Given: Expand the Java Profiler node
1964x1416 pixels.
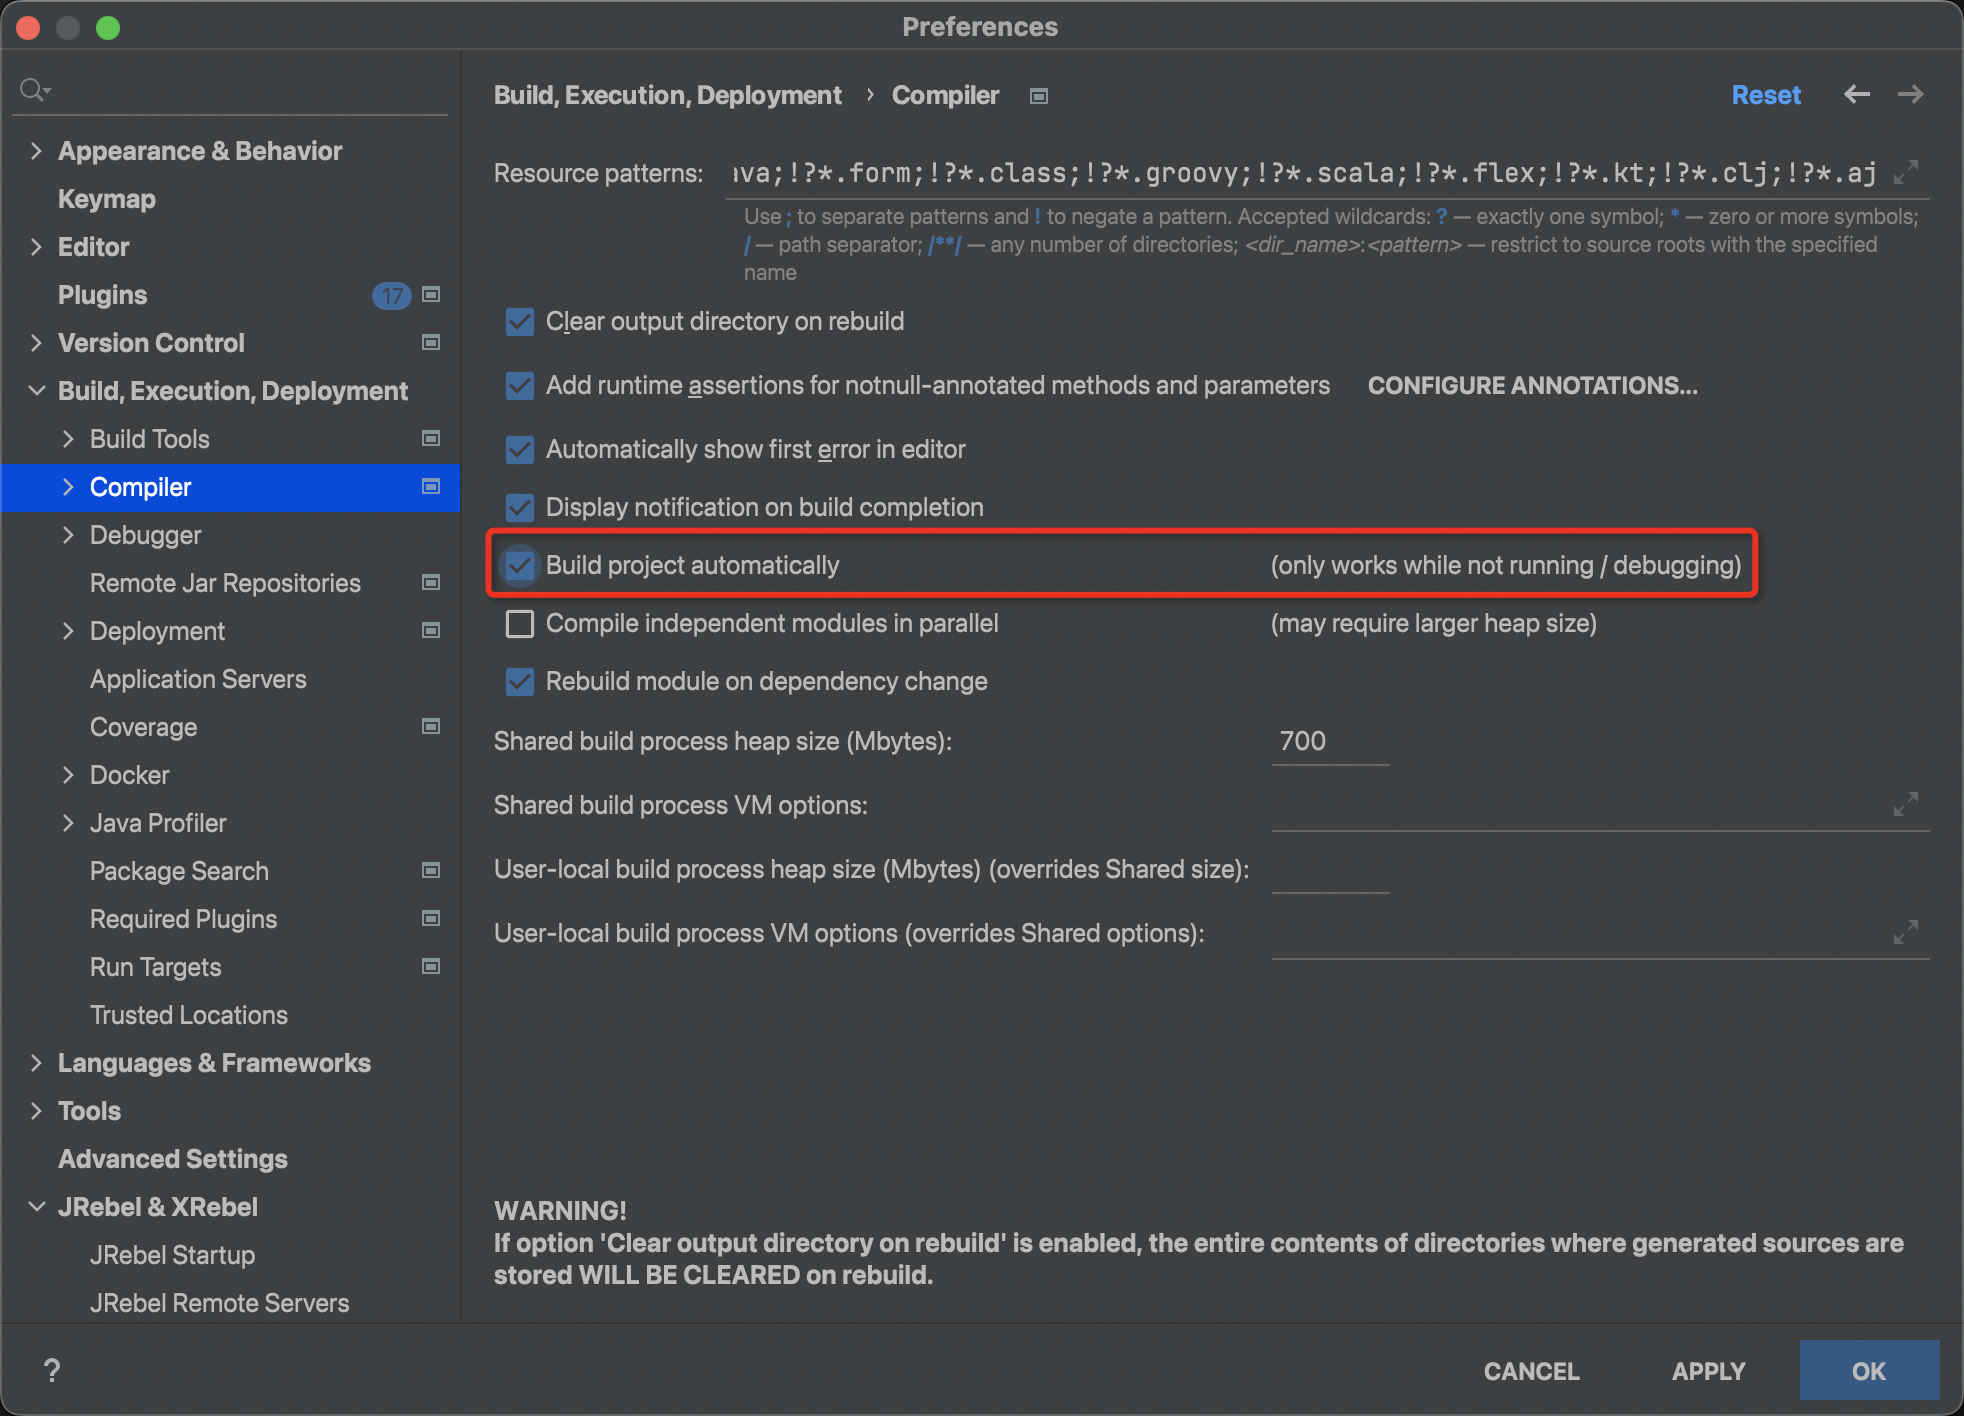Looking at the screenshot, I should click(68, 823).
